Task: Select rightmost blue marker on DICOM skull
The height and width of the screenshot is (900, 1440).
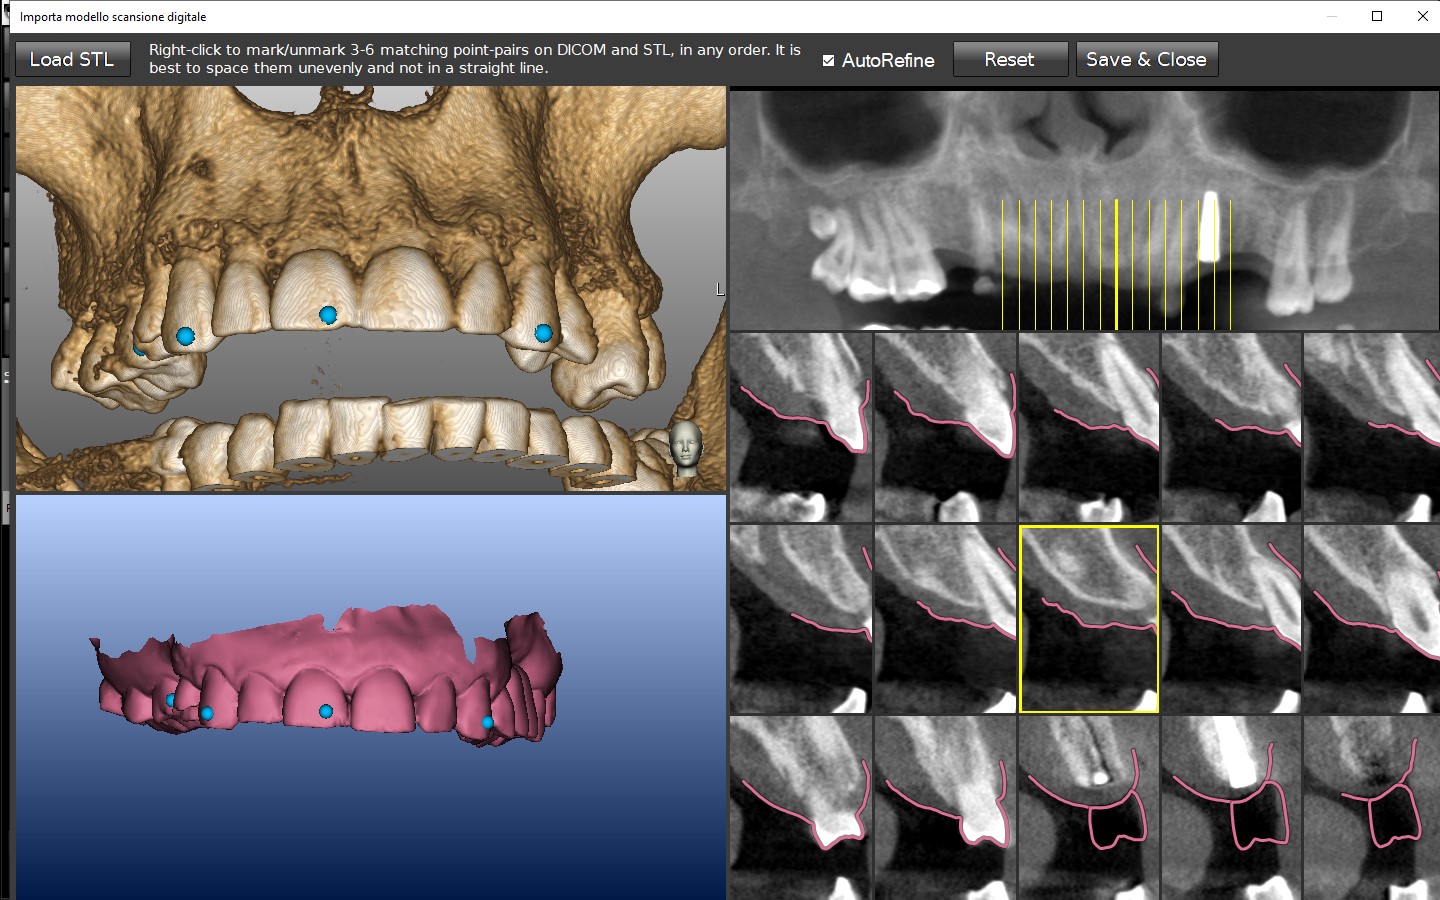Action: coord(543,333)
